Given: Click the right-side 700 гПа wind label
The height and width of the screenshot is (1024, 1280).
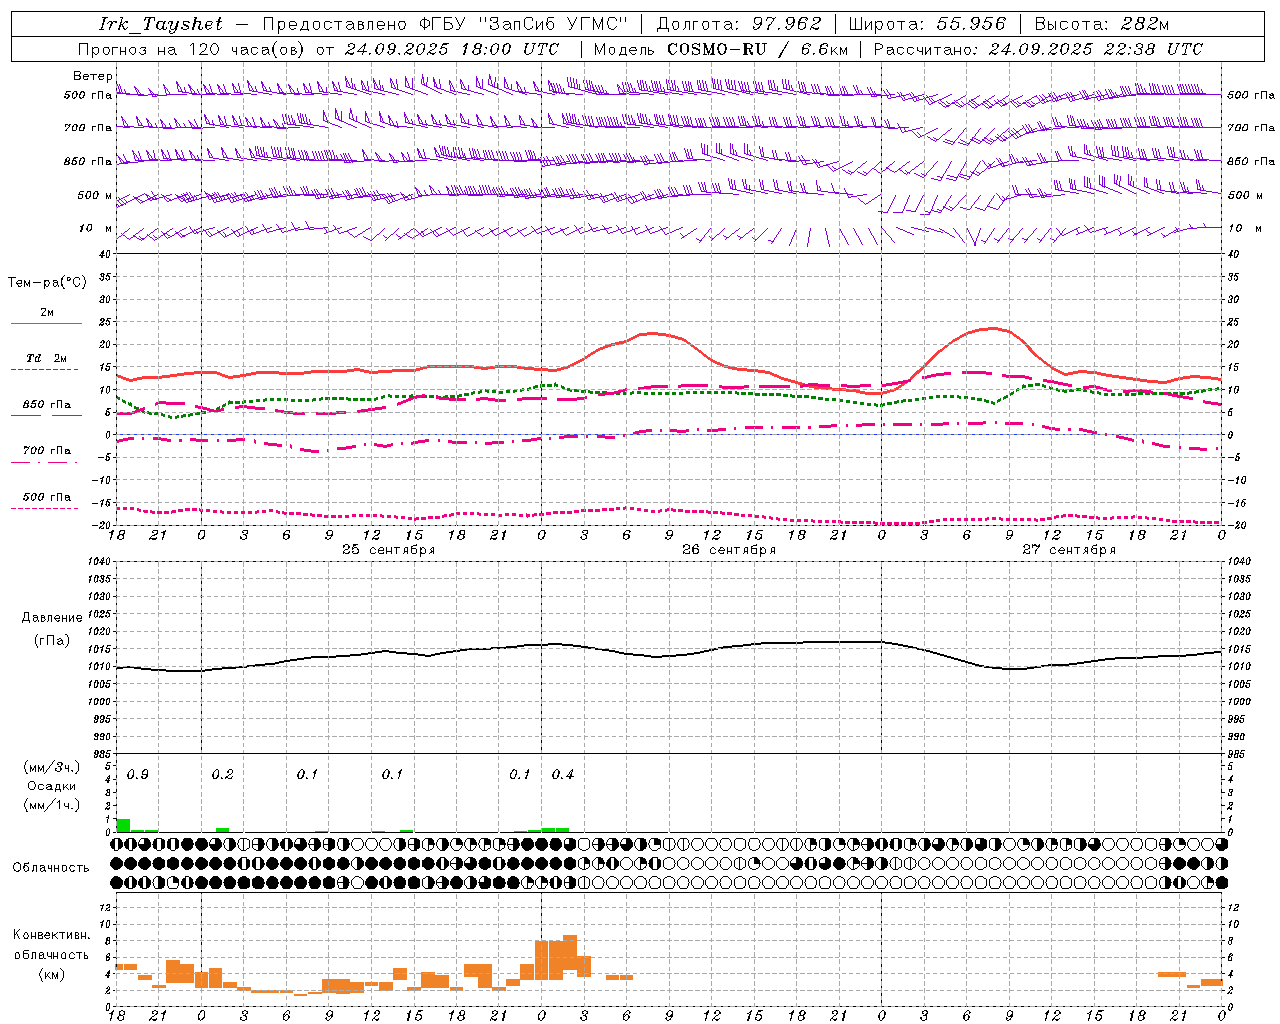Looking at the screenshot, I should point(1251,128).
